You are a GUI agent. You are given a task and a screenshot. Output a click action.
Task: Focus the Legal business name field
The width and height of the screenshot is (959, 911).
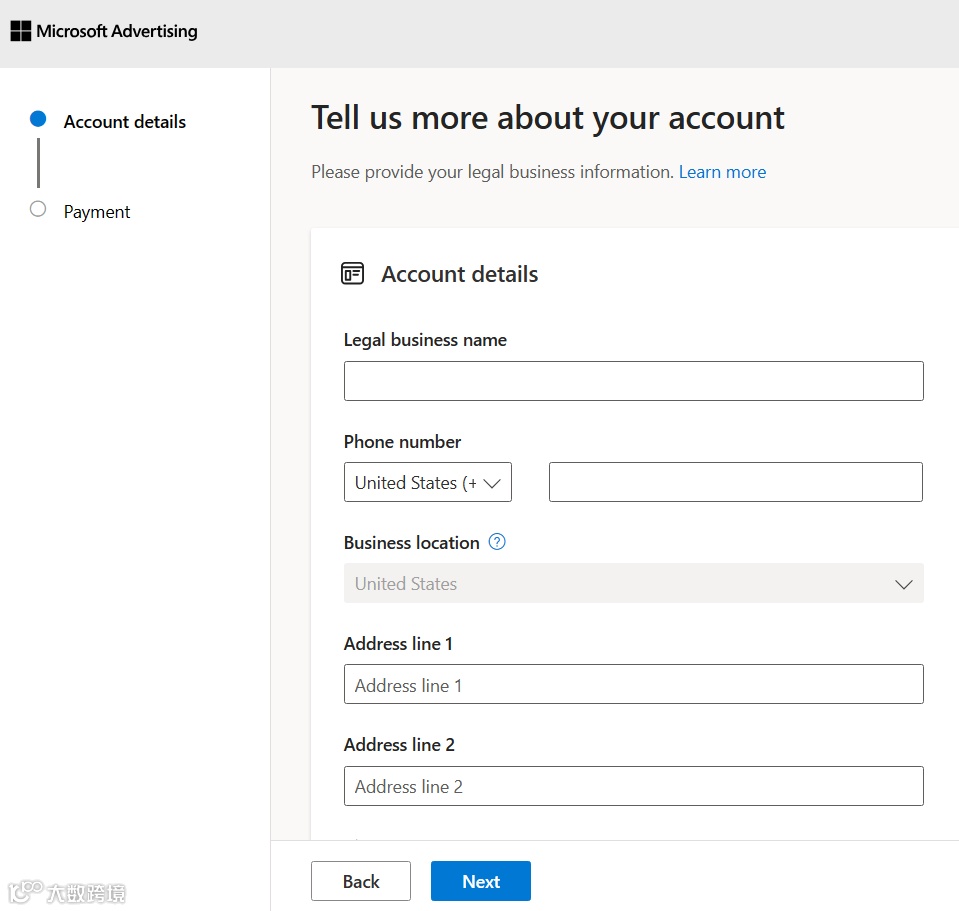click(633, 381)
